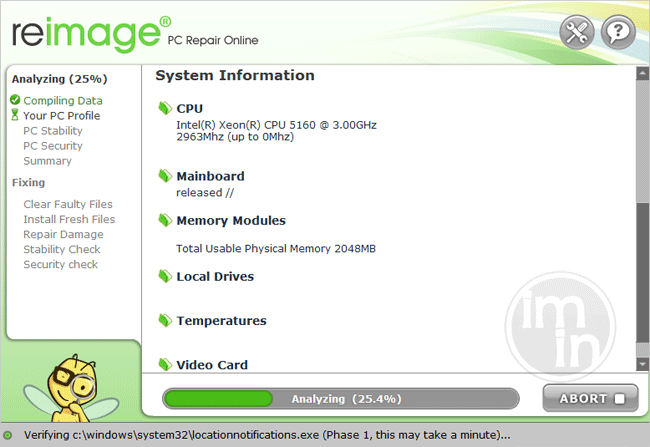Screen dimensions: 650x447
Task: Click the Analyzing 25.4% progress bar
Action: click(341, 398)
